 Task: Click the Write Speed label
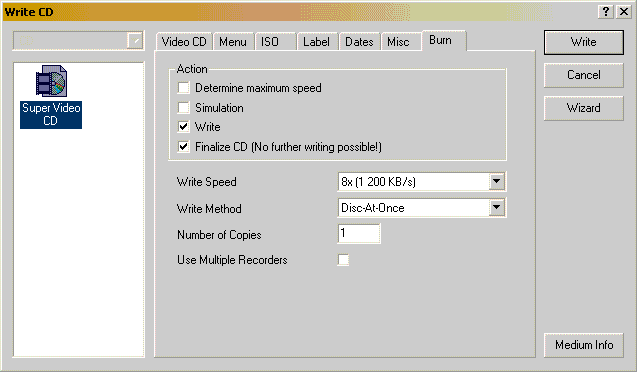tap(206, 182)
